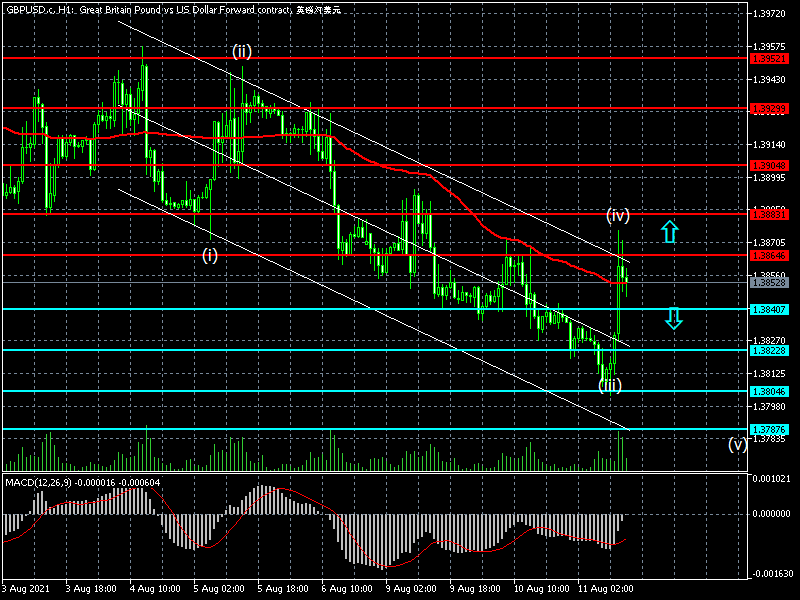Click the 11 Aug 02:00 time axis label
This screenshot has width=800, height=600.
(x=606, y=588)
